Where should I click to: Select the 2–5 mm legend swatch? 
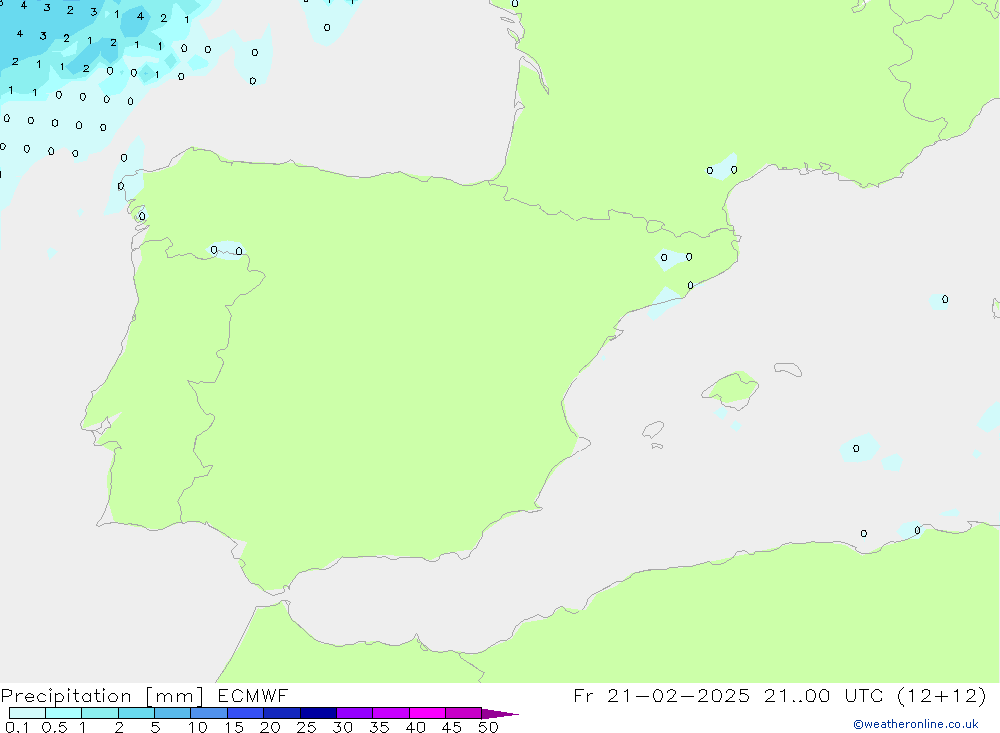tap(136, 713)
